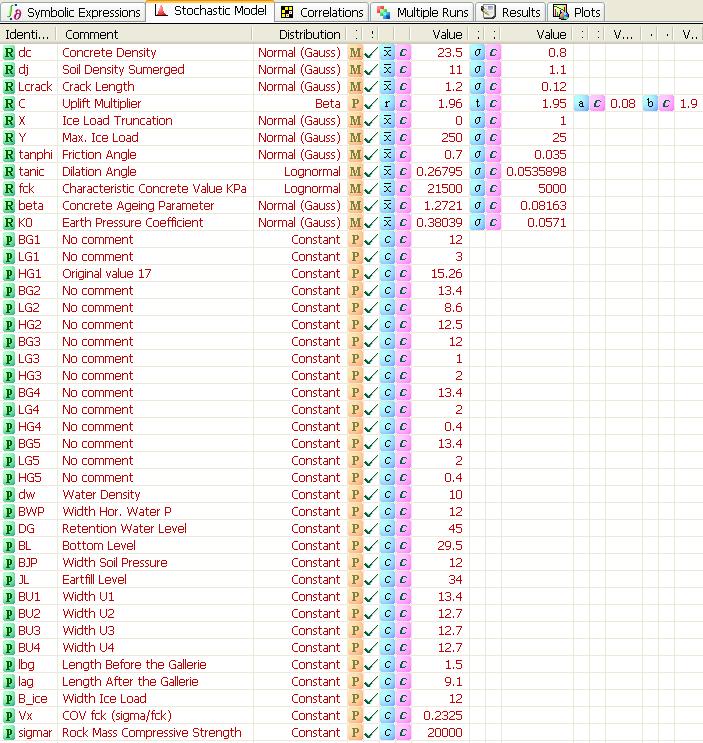Toggle the green checkmark in the dj row
Screen dimensions: 703x743
pyautogui.click(x=371, y=70)
